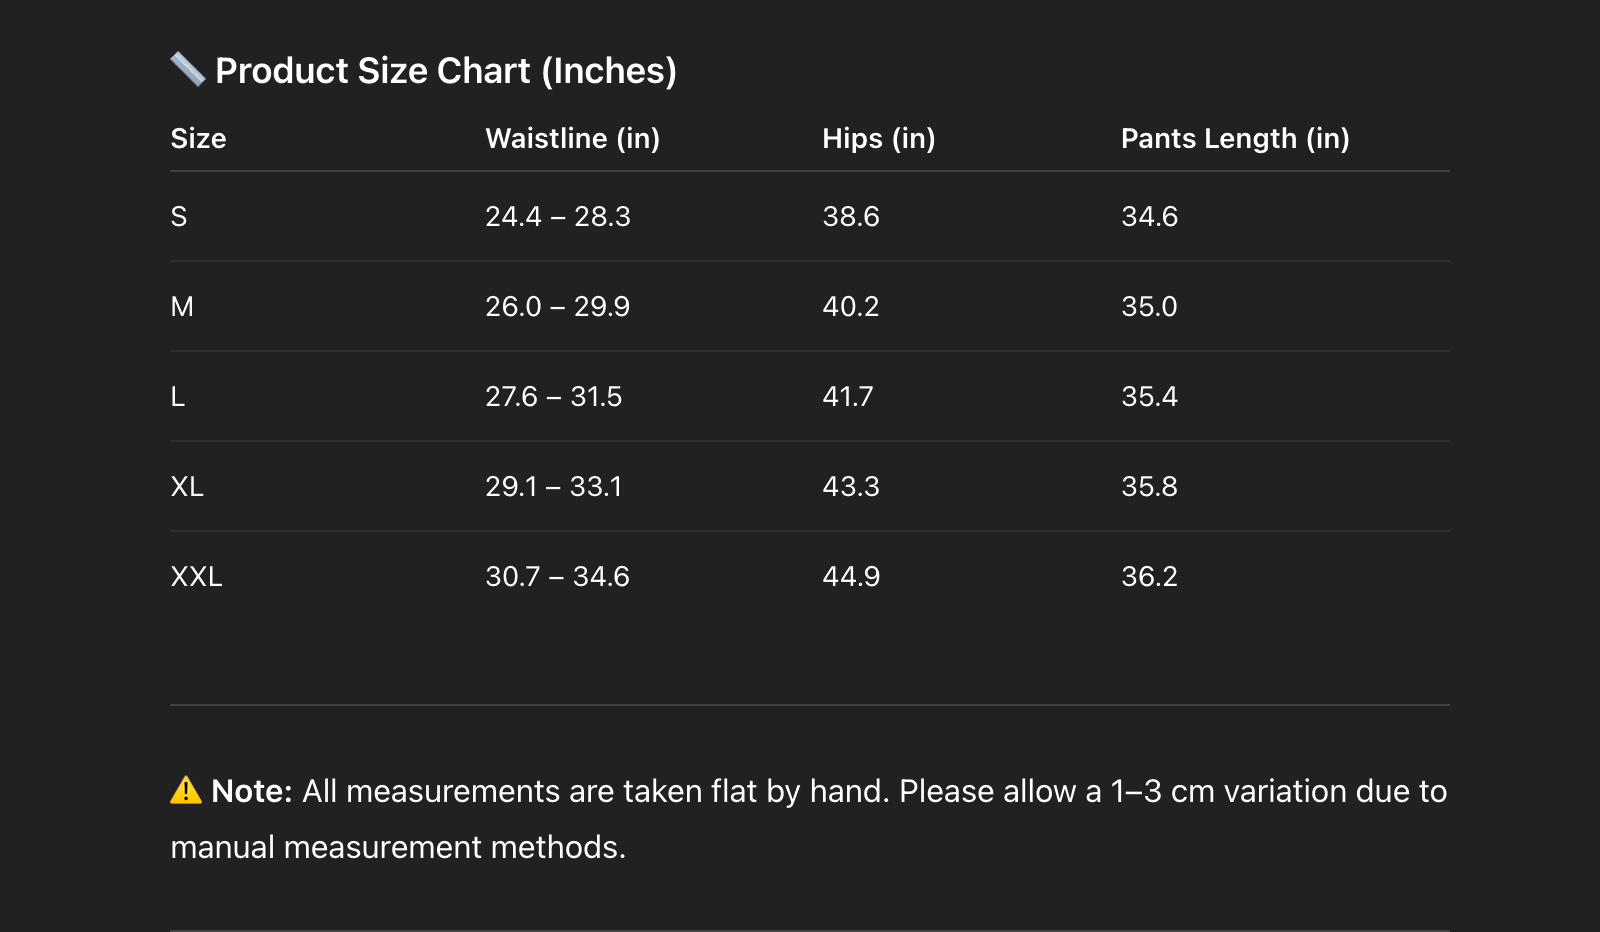Click the 35.8 pants length for XL
Viewport: 1600px width, 932px height.
pos(1149,487)
